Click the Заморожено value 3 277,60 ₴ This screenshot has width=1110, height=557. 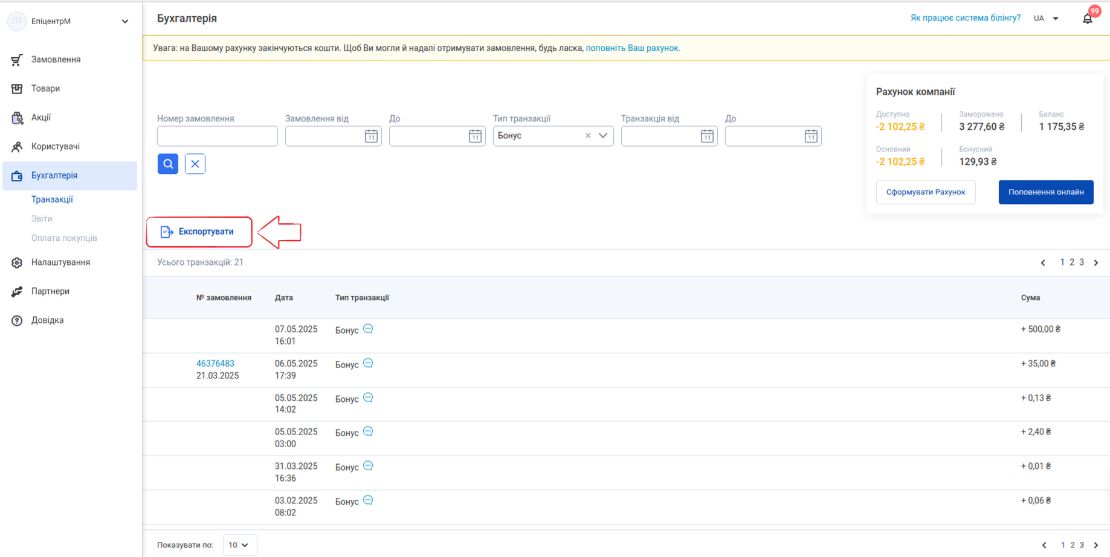[x=982, y=127]
